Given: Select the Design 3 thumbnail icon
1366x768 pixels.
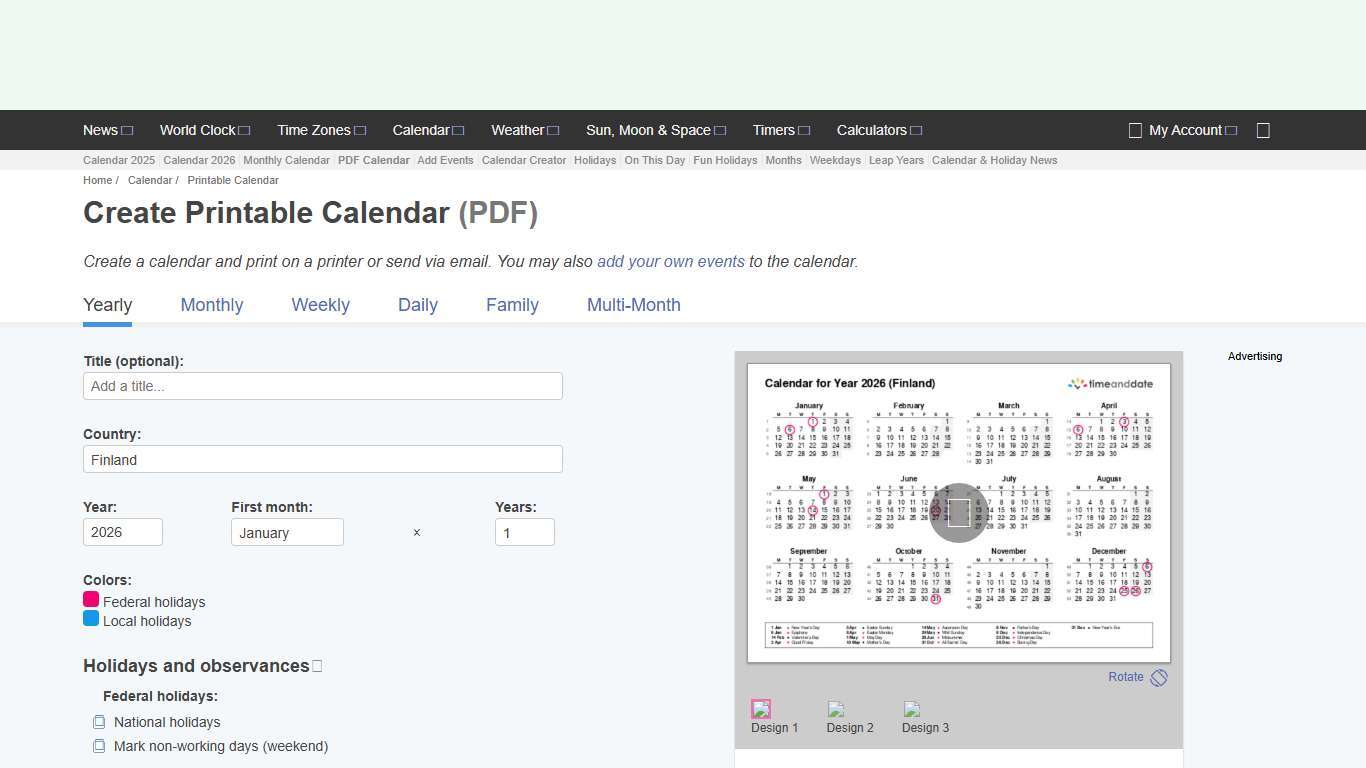Looking at the screenshot, I should (x=910, y=709).
